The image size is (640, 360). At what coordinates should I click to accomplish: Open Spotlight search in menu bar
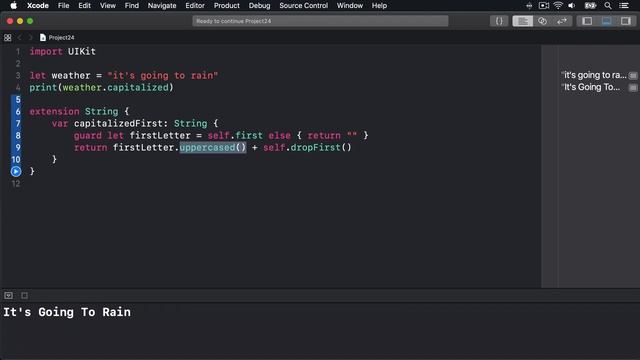click(x=608, y=6)
